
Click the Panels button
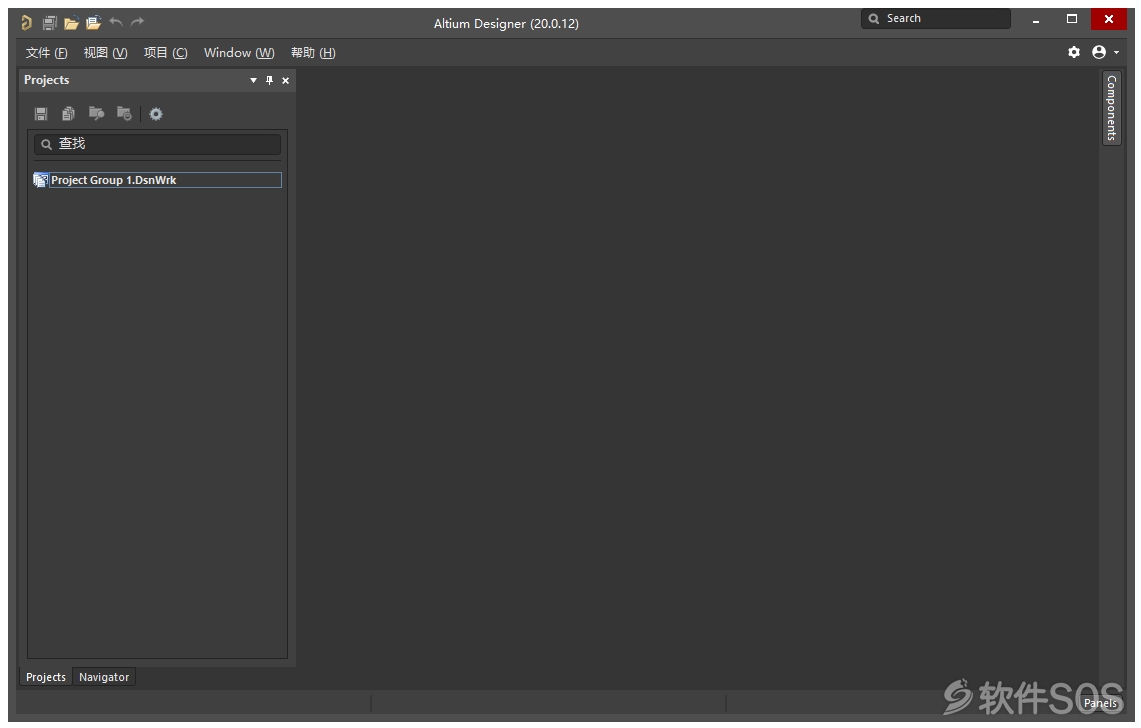1100,703
